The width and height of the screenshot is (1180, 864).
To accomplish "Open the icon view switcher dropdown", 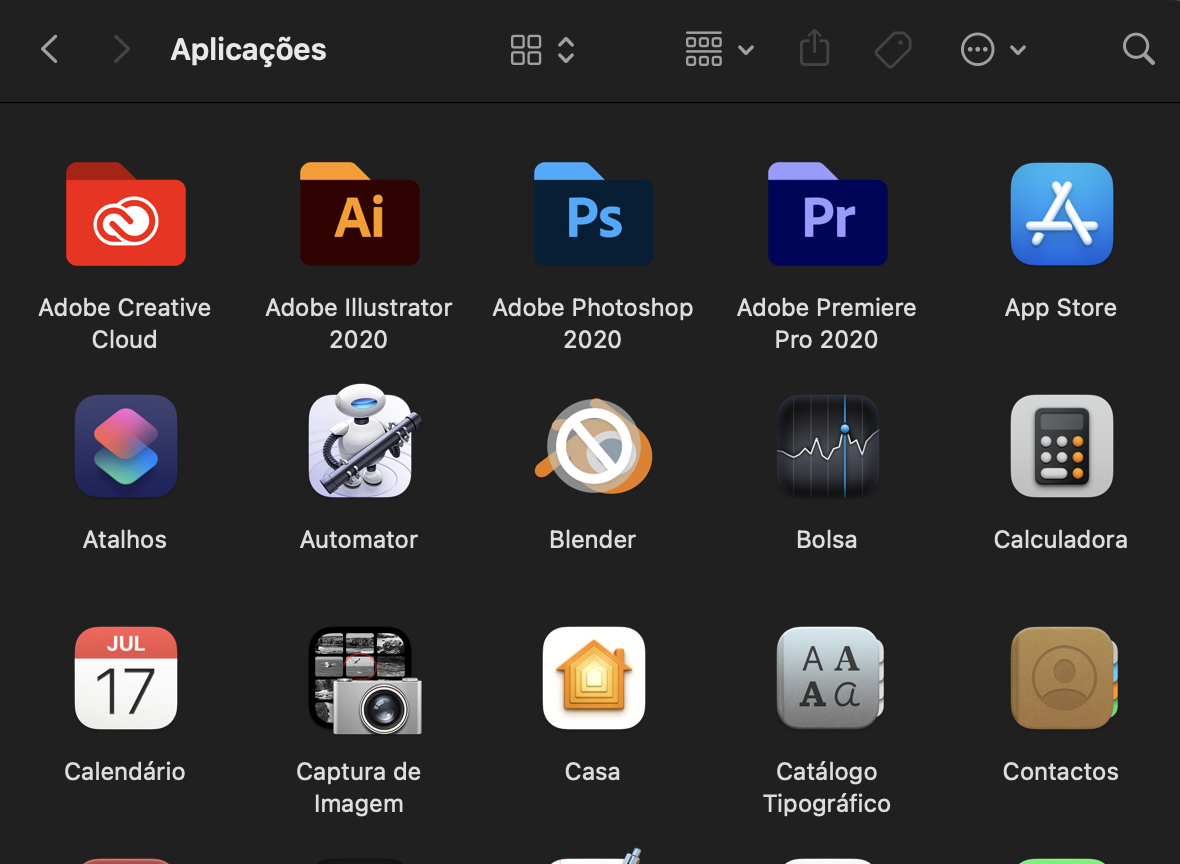I will point(542,50).
